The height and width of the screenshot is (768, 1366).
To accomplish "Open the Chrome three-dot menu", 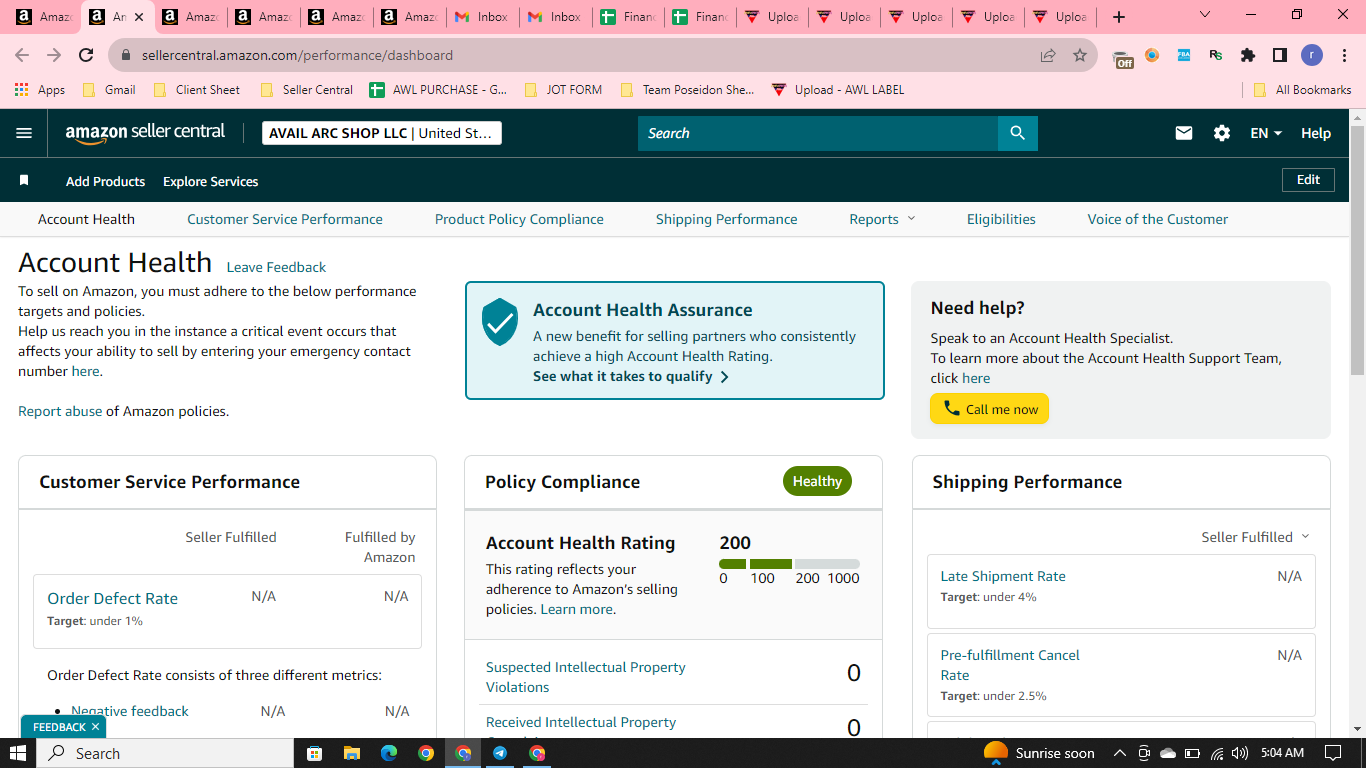I will [1342, 55].
